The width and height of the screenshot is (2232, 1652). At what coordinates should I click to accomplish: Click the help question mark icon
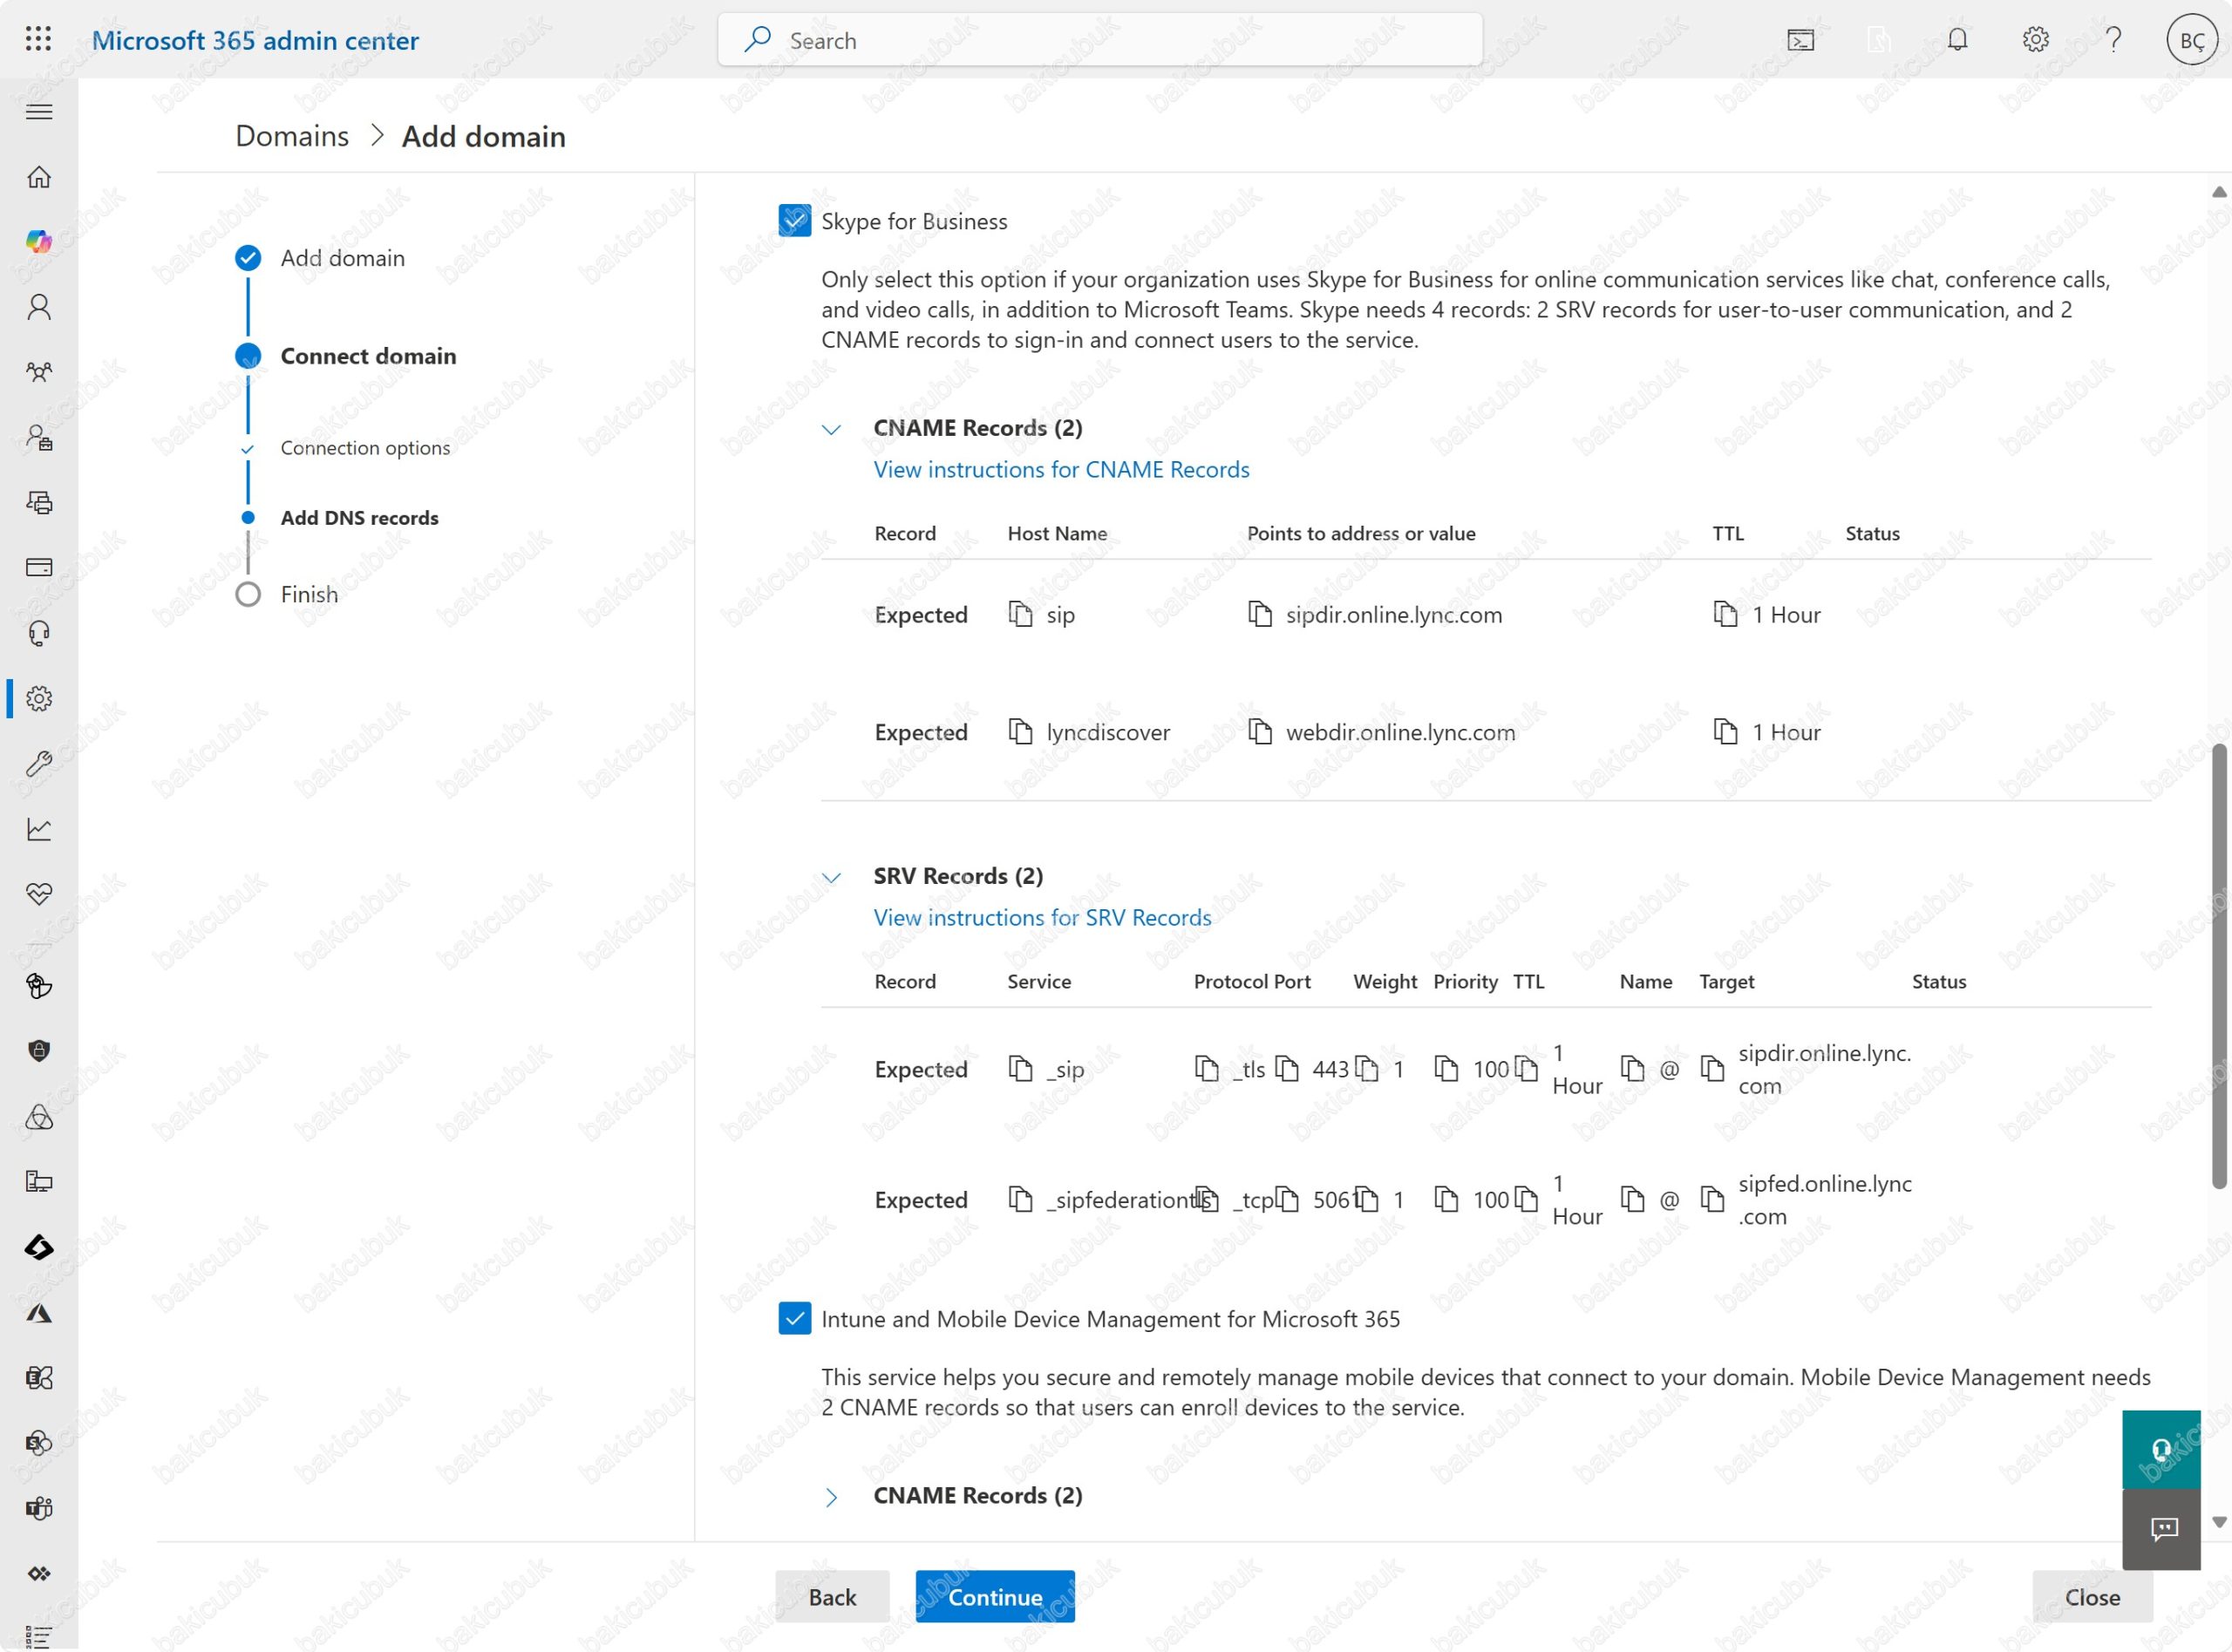2113,40
